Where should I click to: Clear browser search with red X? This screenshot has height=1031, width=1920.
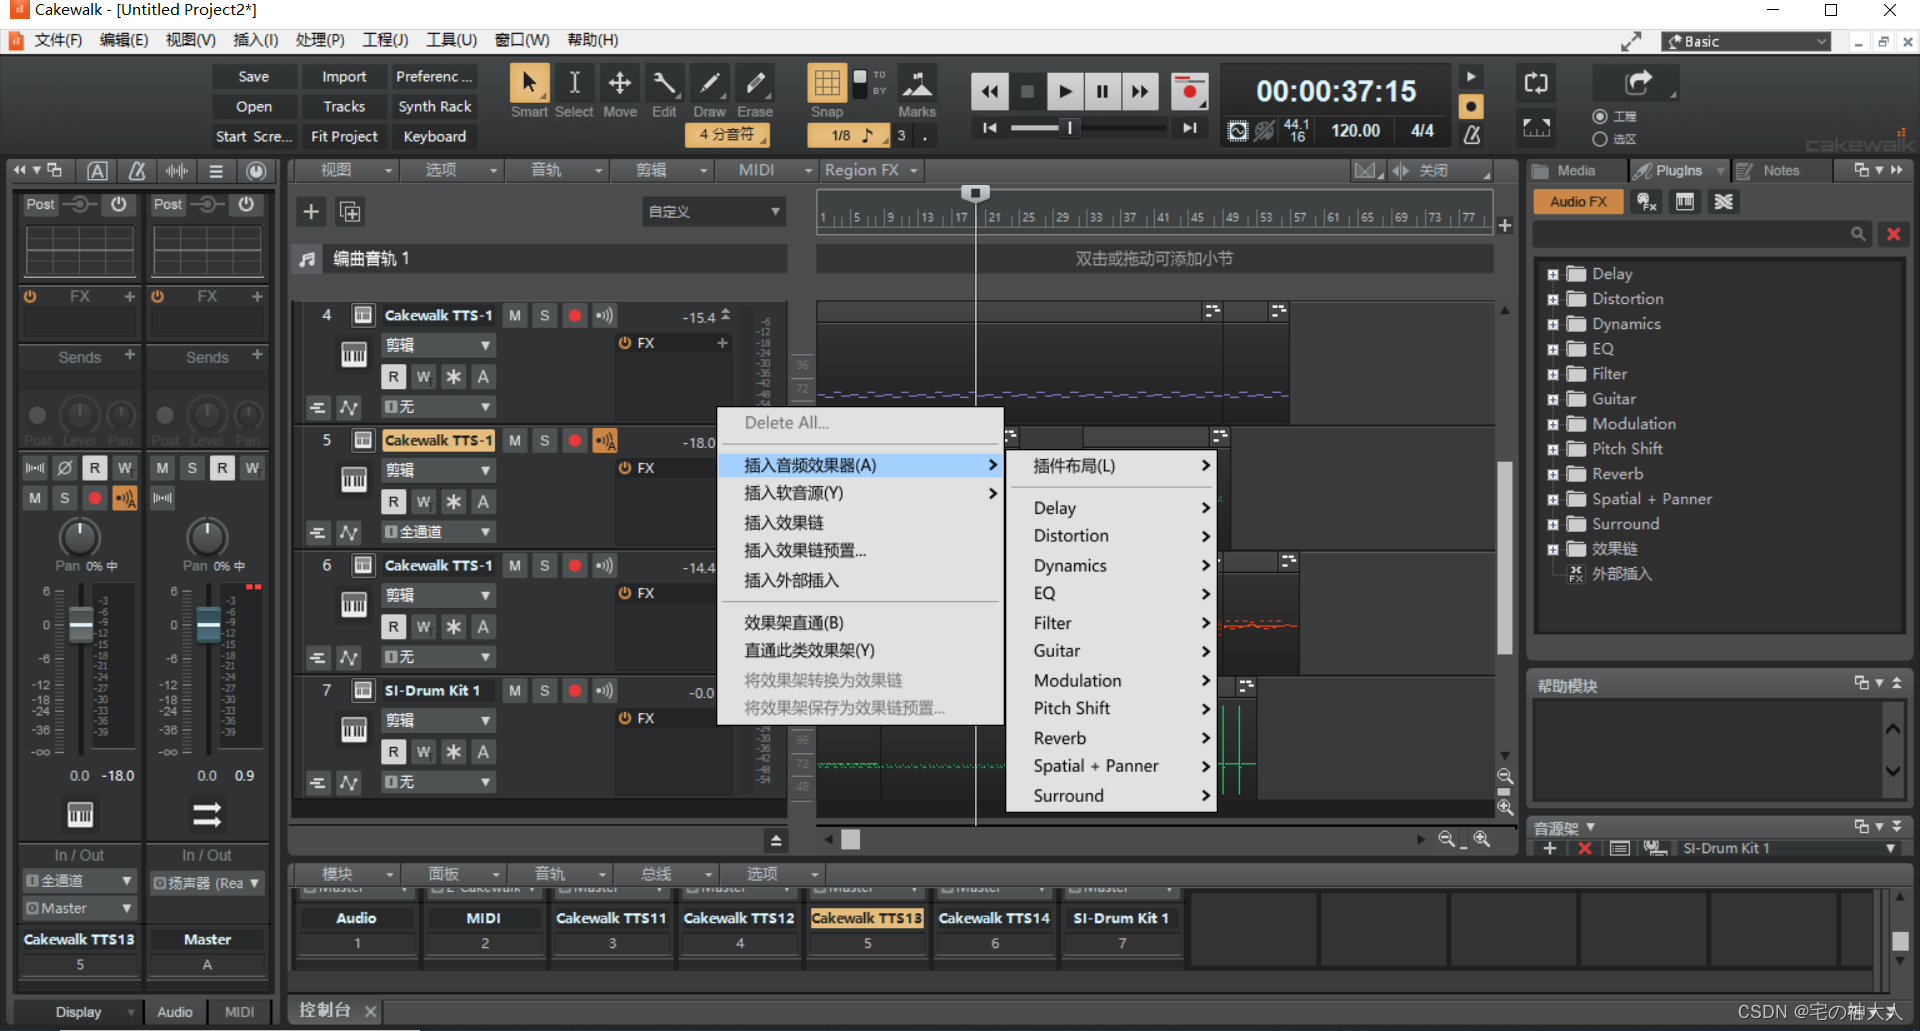[x=1893, y=234]
